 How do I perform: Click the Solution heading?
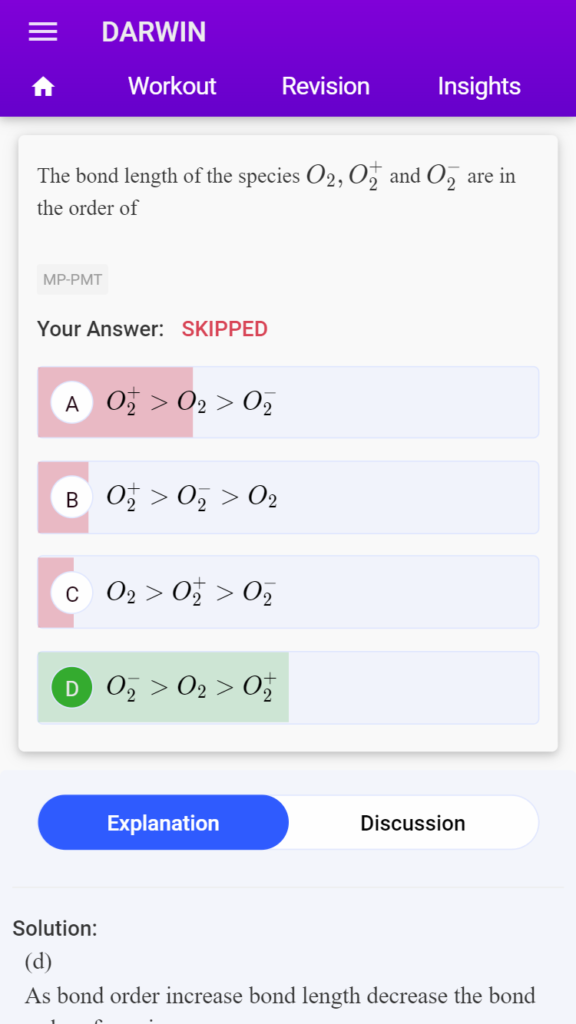(x=55, y=928)
